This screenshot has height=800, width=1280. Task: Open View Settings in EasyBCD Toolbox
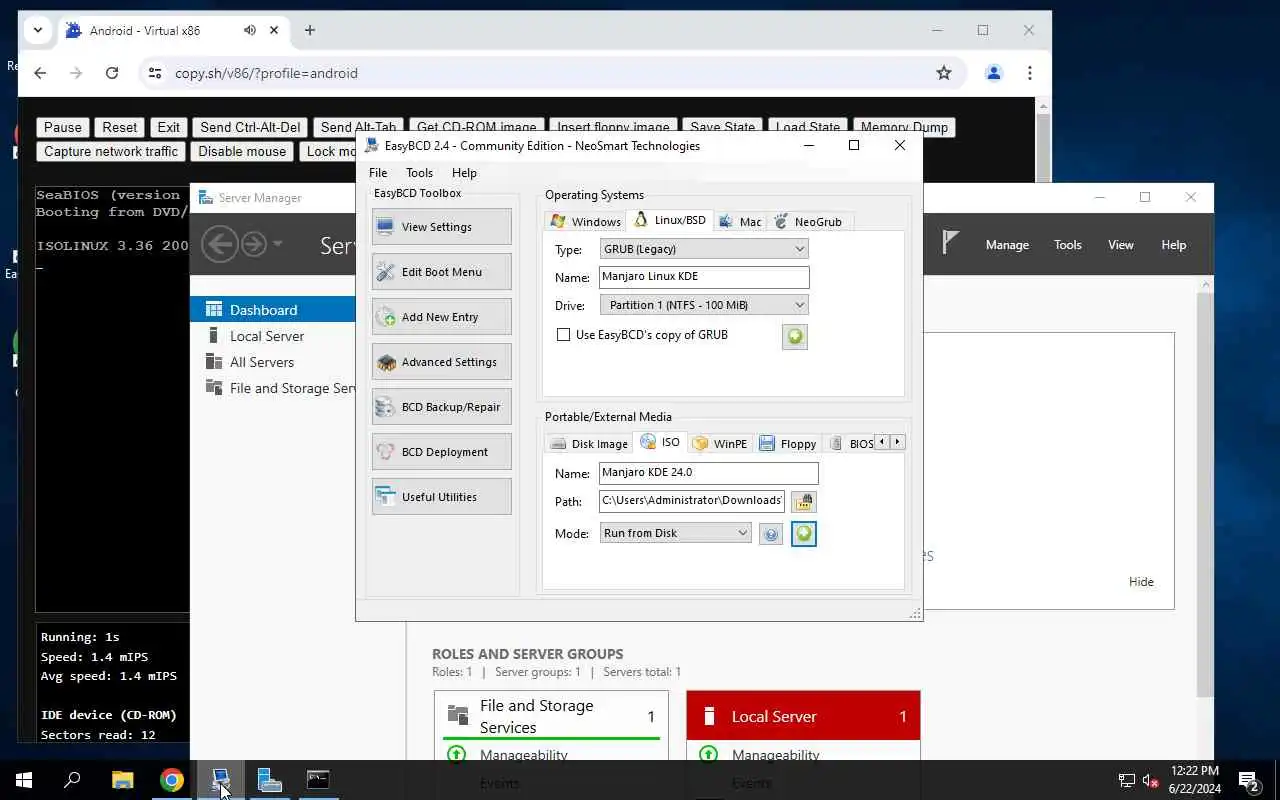pyautogui.click(x=441, y=227)
